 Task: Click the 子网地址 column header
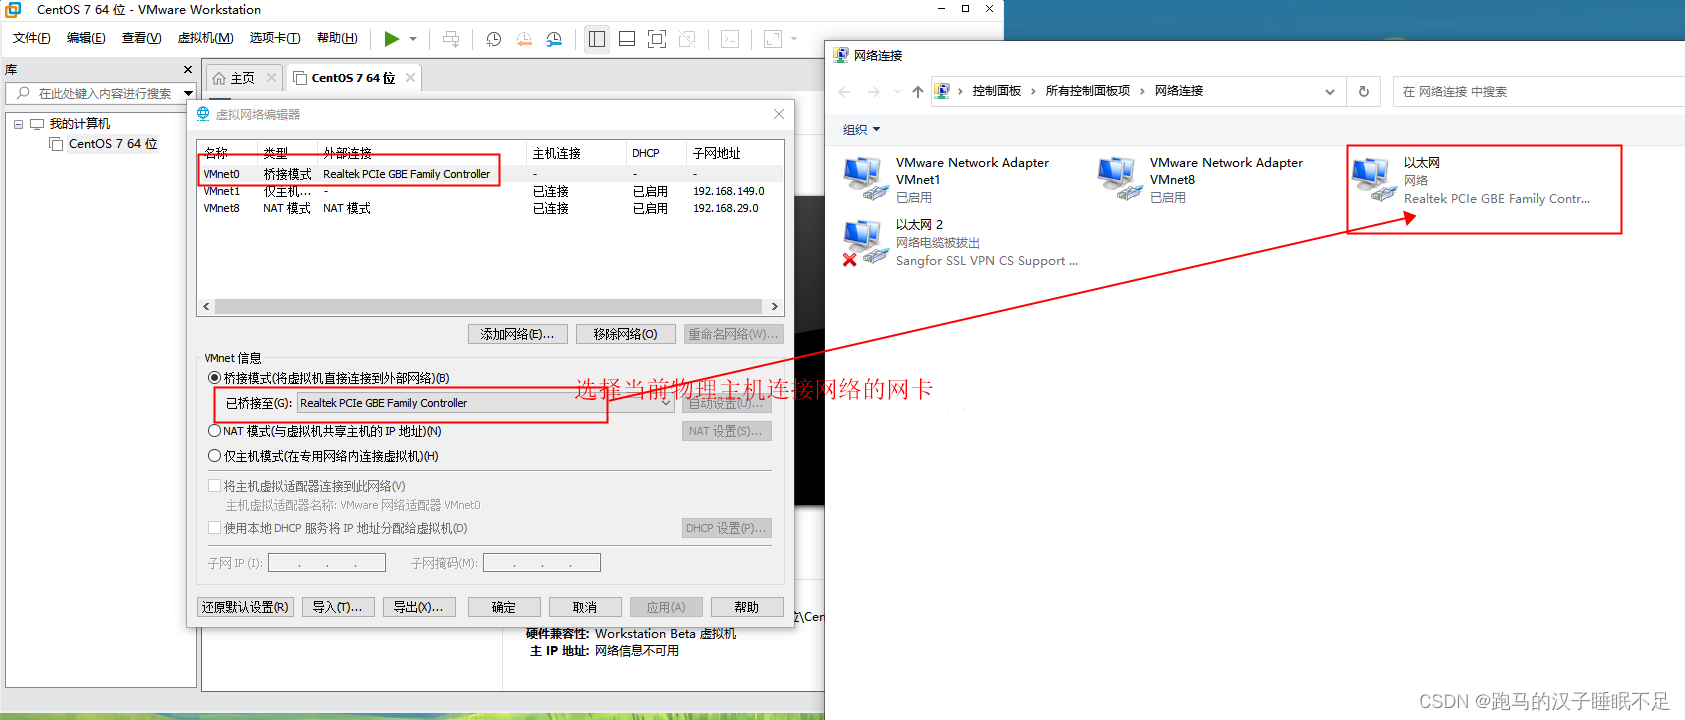[717, 153]
